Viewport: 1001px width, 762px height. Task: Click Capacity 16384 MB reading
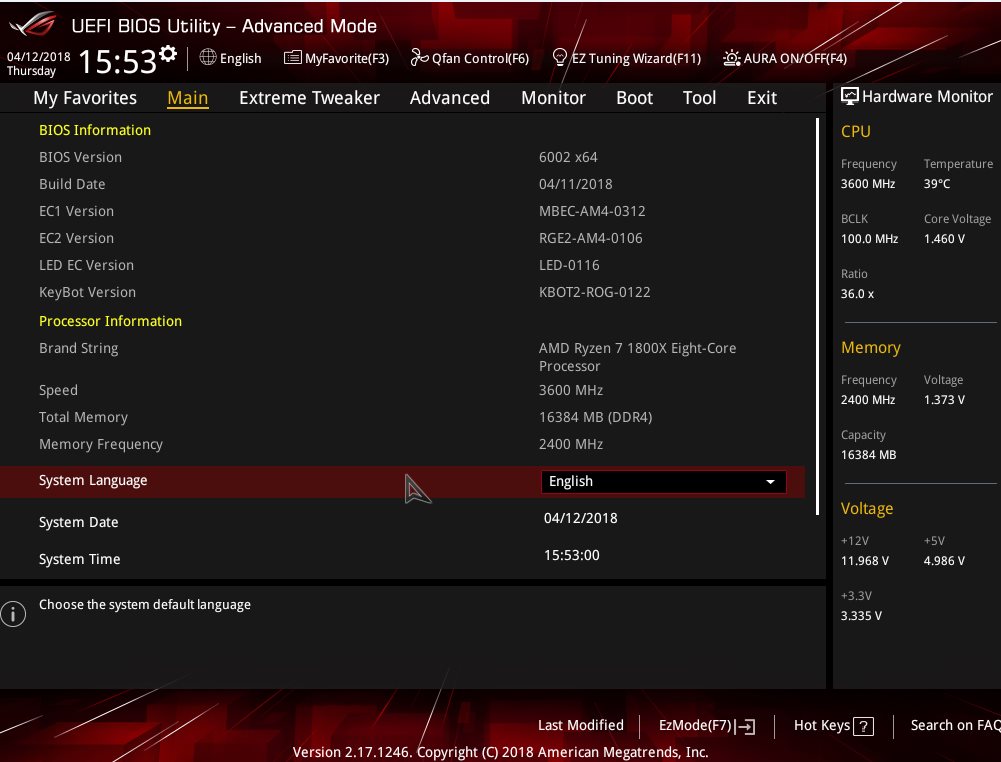point(868,454)
